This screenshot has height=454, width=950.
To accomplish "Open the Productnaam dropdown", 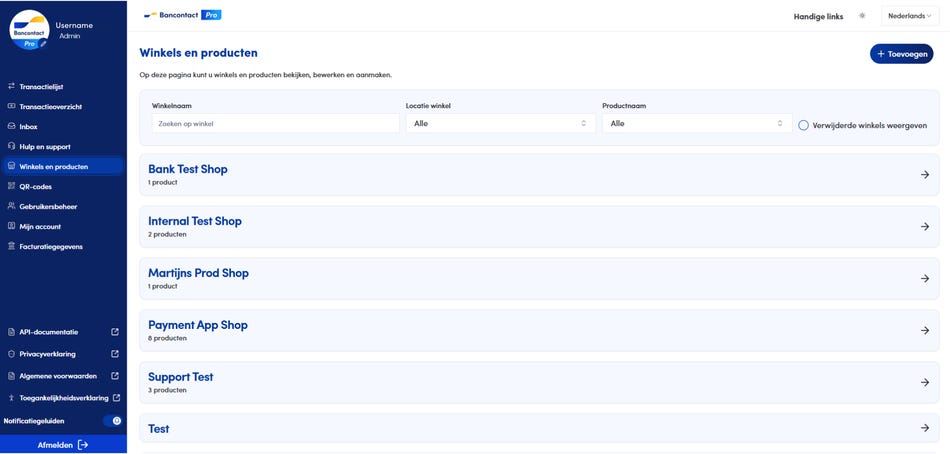I will (x=697, y=124).
